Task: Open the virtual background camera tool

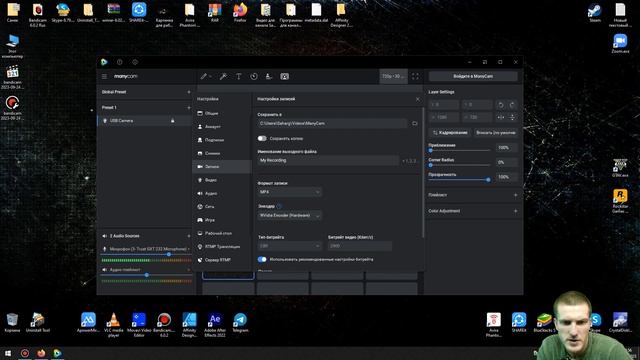Action: [x=284, y=76]
